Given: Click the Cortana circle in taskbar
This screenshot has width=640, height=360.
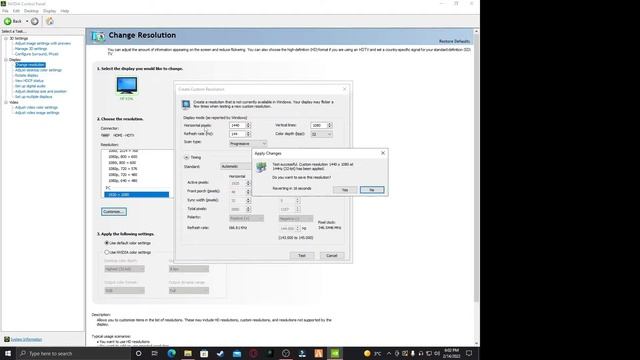Looking at the screenshot, I should 138,353.
